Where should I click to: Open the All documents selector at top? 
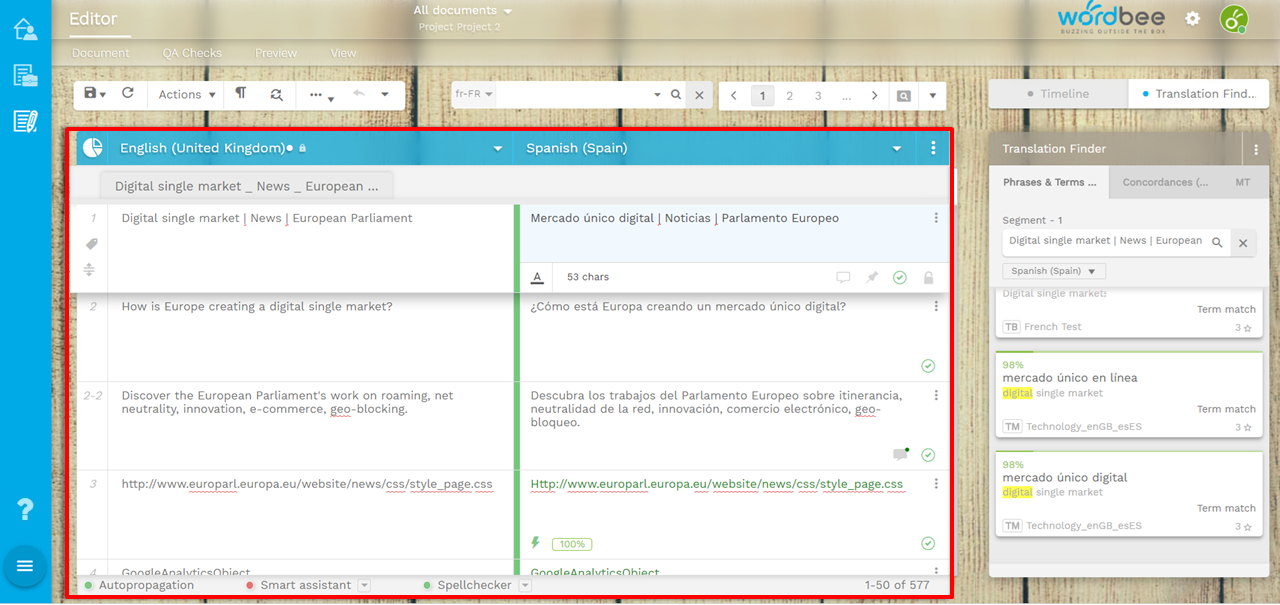tap(462, 10)
